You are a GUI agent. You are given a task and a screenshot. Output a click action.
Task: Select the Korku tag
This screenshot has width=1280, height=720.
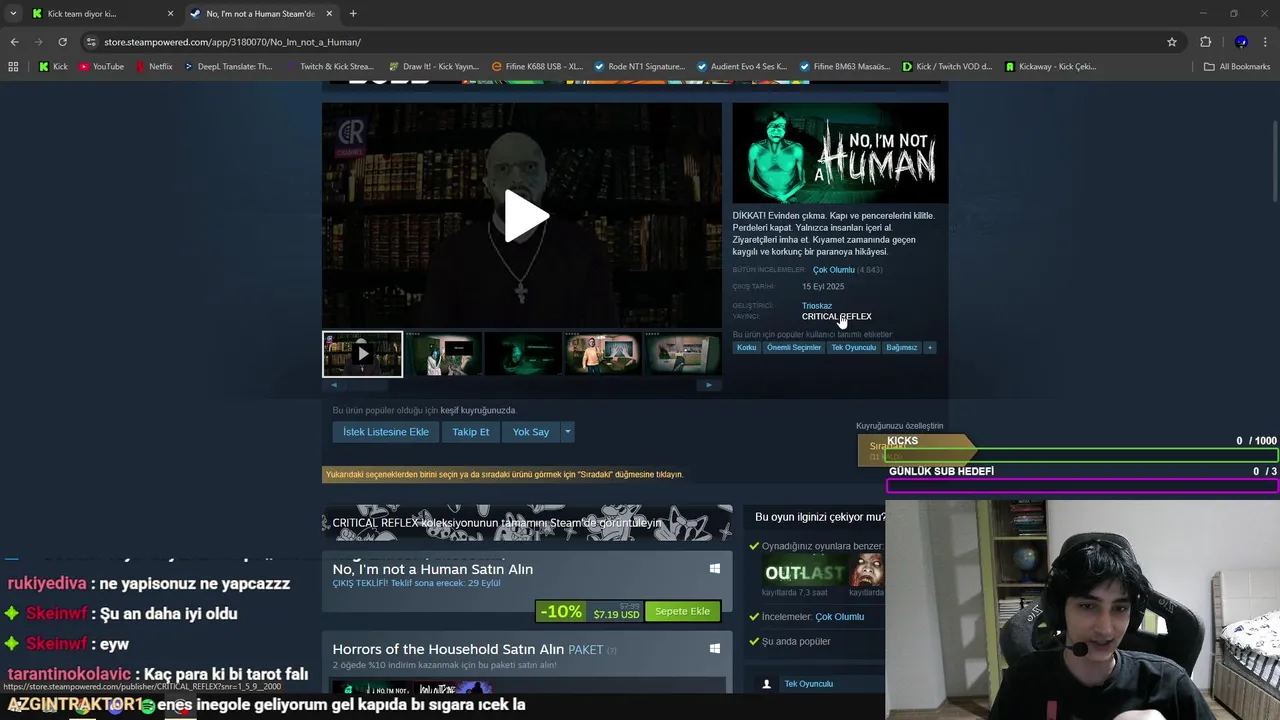pyautogui.click(x=746, y=348)
